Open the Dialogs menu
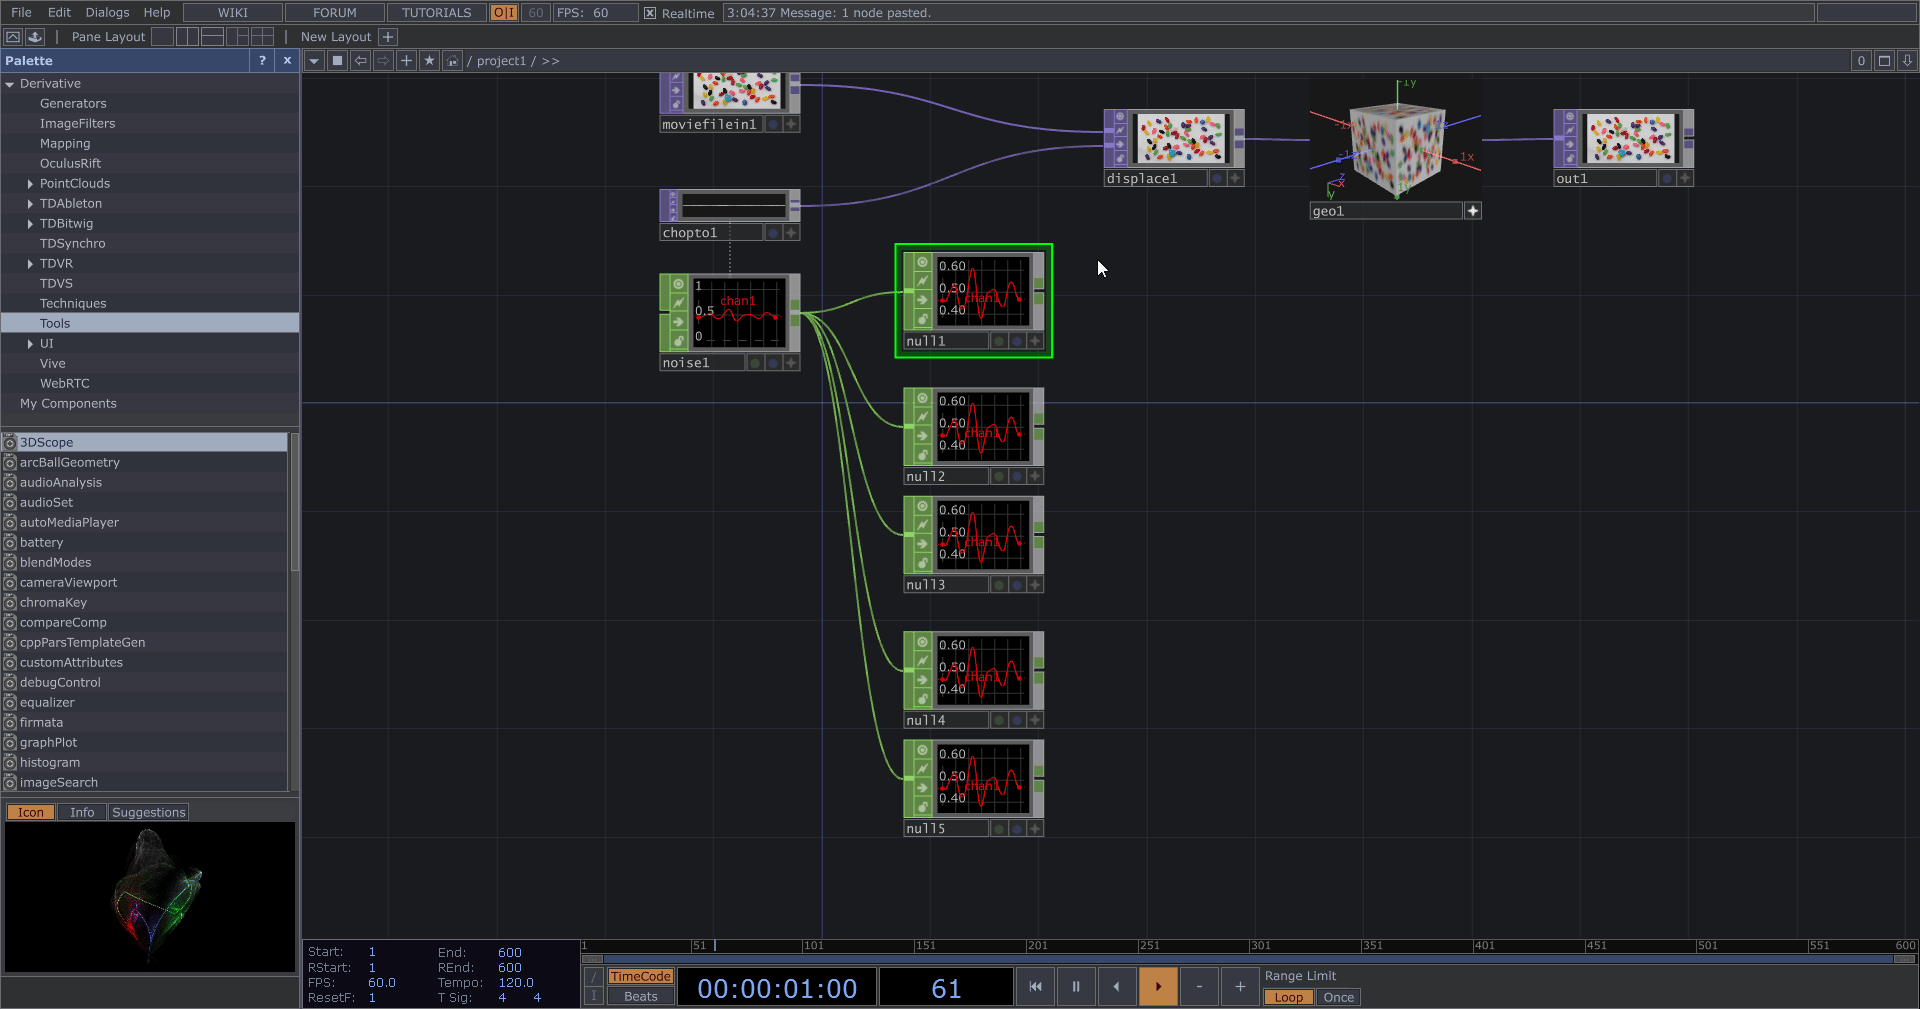 tap(107, 13)
